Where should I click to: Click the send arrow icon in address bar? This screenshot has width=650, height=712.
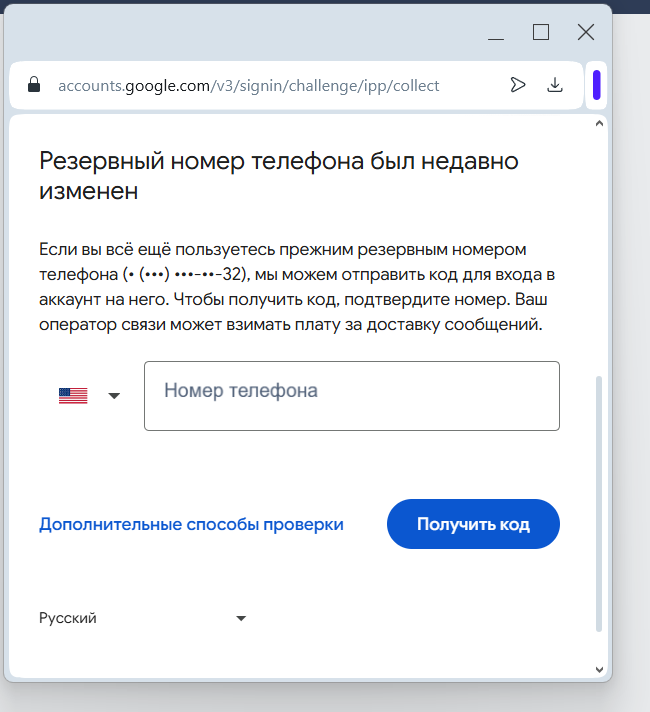[x=517, y=85]
